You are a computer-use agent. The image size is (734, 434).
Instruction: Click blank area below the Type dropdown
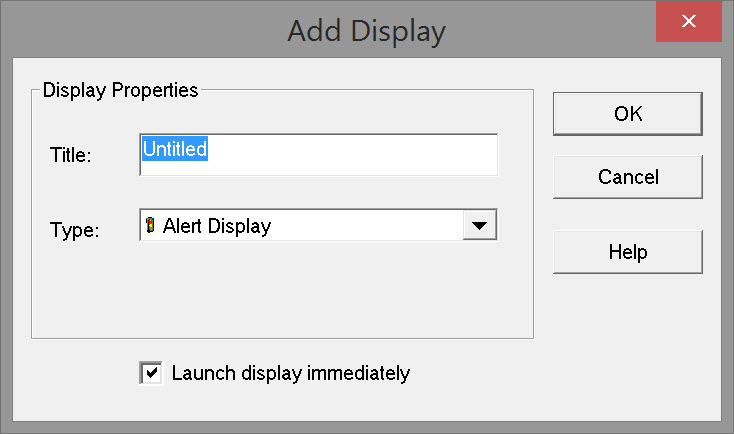tap(300, 290)
